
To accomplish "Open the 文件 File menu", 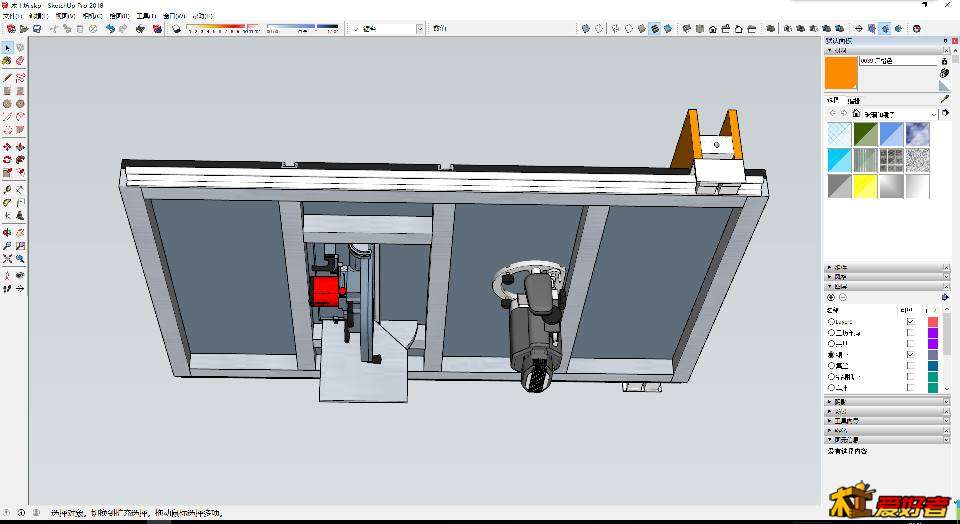I will coord(12,16).
